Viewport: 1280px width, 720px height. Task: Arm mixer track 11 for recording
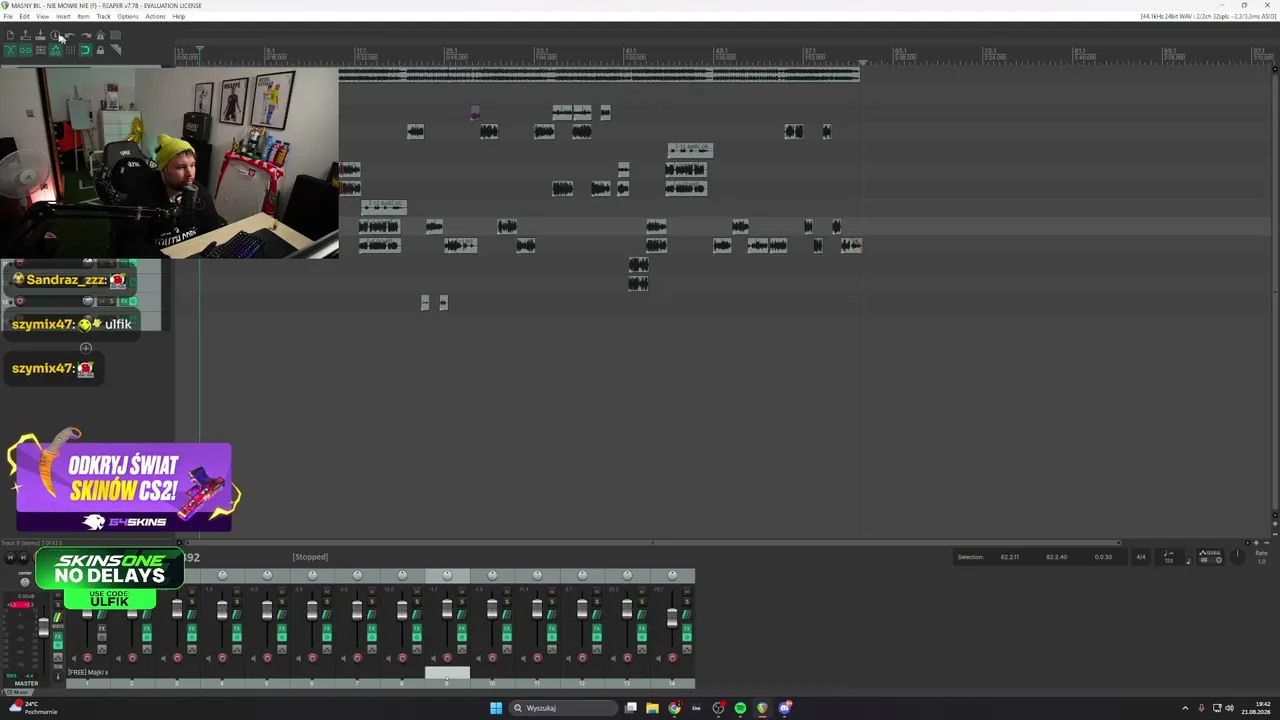click(537, 658)
